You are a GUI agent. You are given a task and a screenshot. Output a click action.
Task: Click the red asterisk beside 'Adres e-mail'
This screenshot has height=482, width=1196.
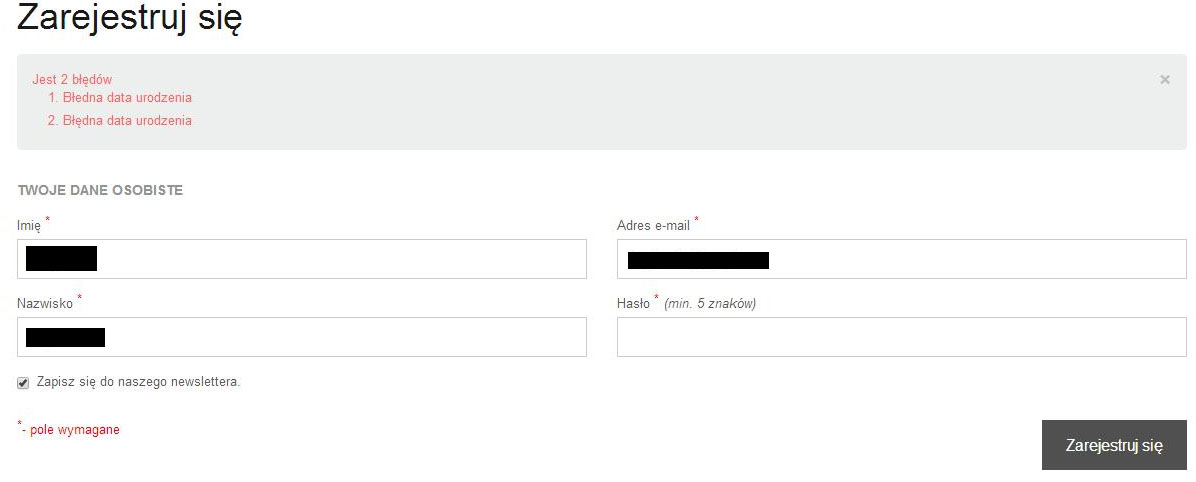[697, 219]
